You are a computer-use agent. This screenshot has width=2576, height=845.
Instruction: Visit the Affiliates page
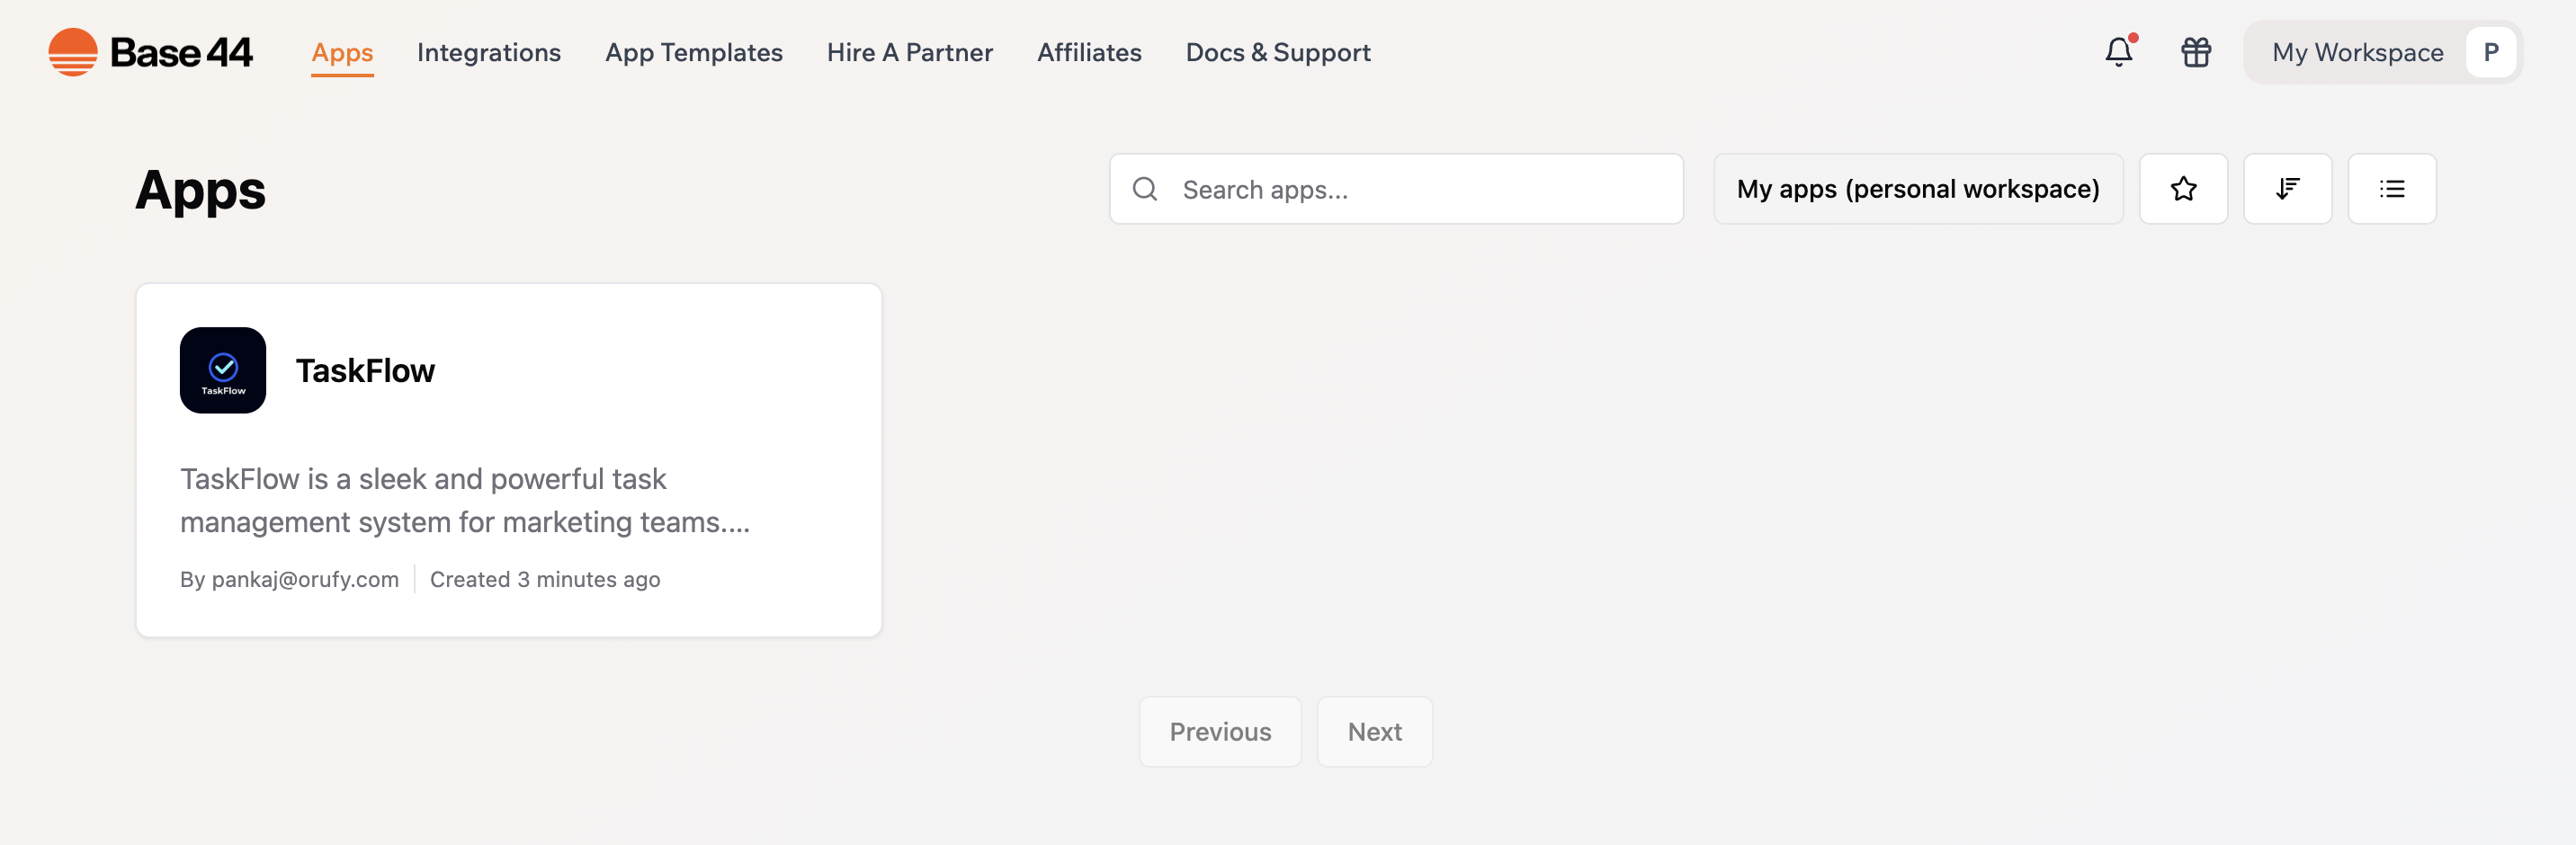(x=1089, y=52)
